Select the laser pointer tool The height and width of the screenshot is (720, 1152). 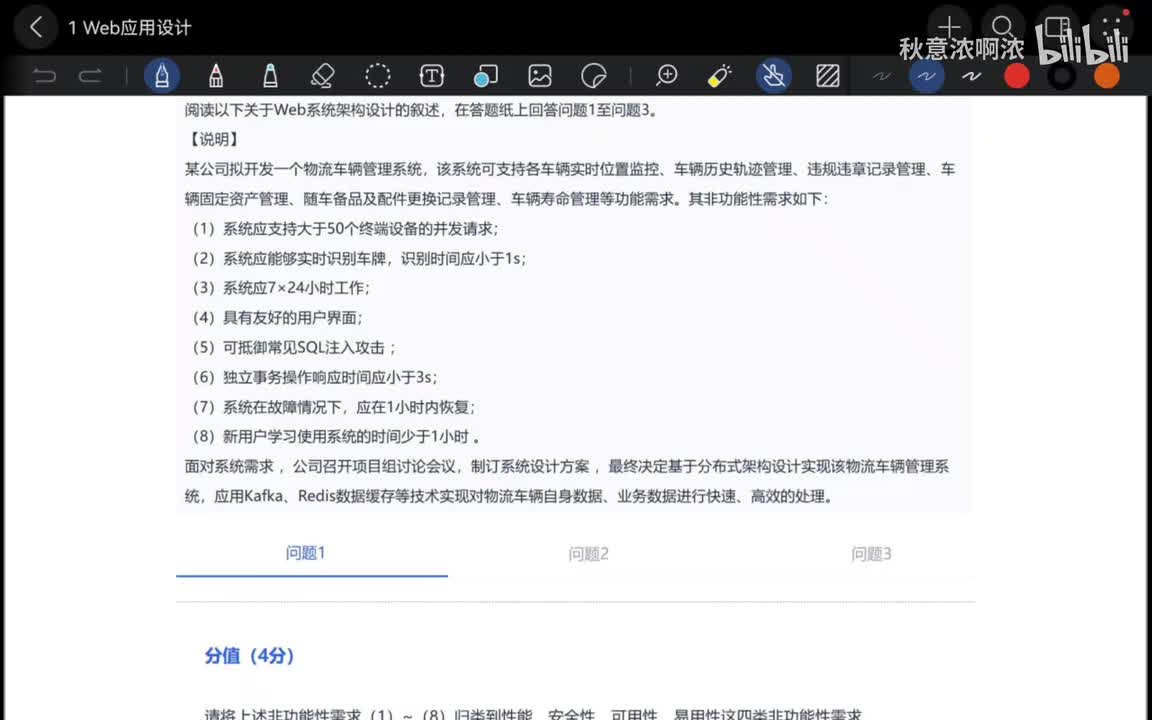[x=720, y=76]
